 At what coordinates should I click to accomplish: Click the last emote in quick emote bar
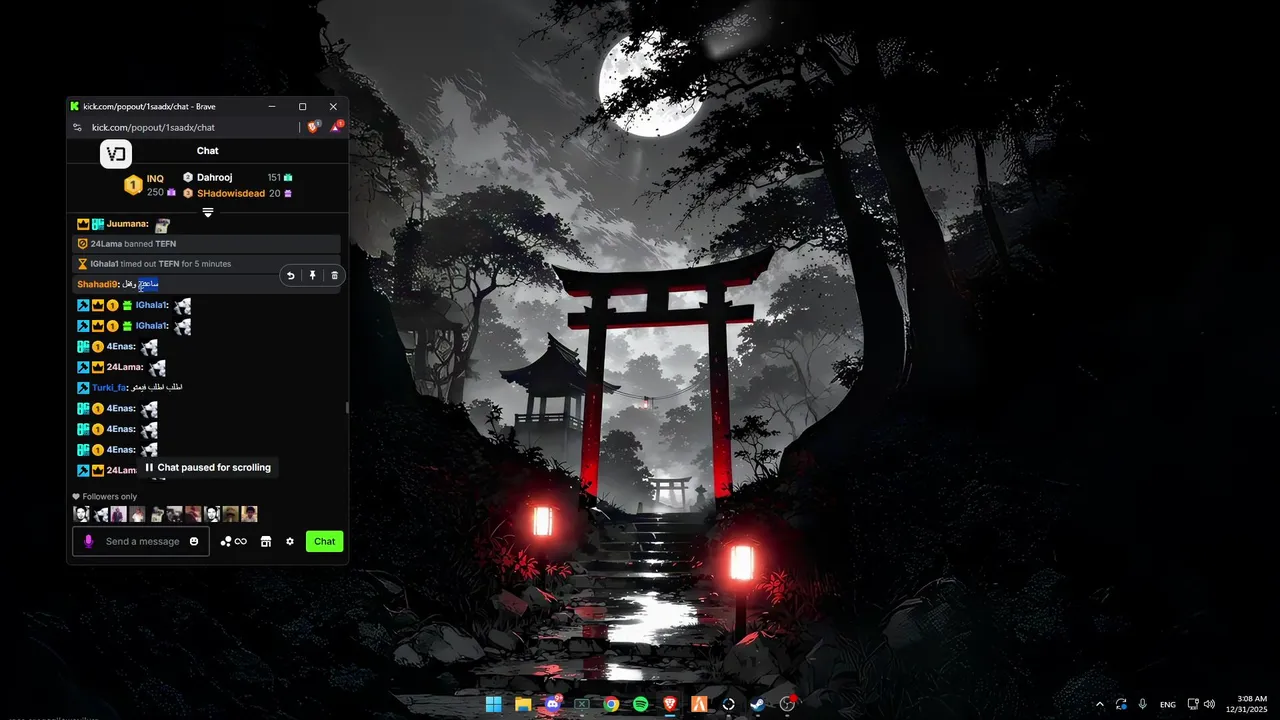tap(249, 514)
